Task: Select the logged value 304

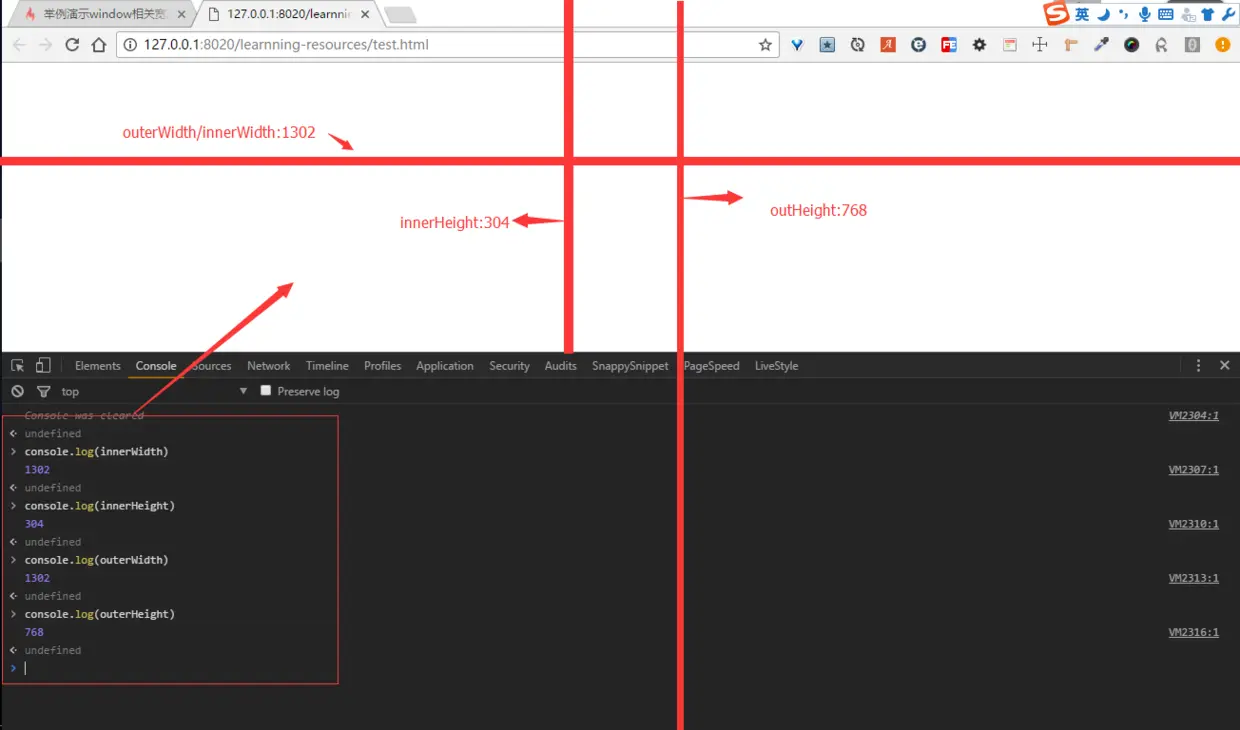Action: [34, 523]
